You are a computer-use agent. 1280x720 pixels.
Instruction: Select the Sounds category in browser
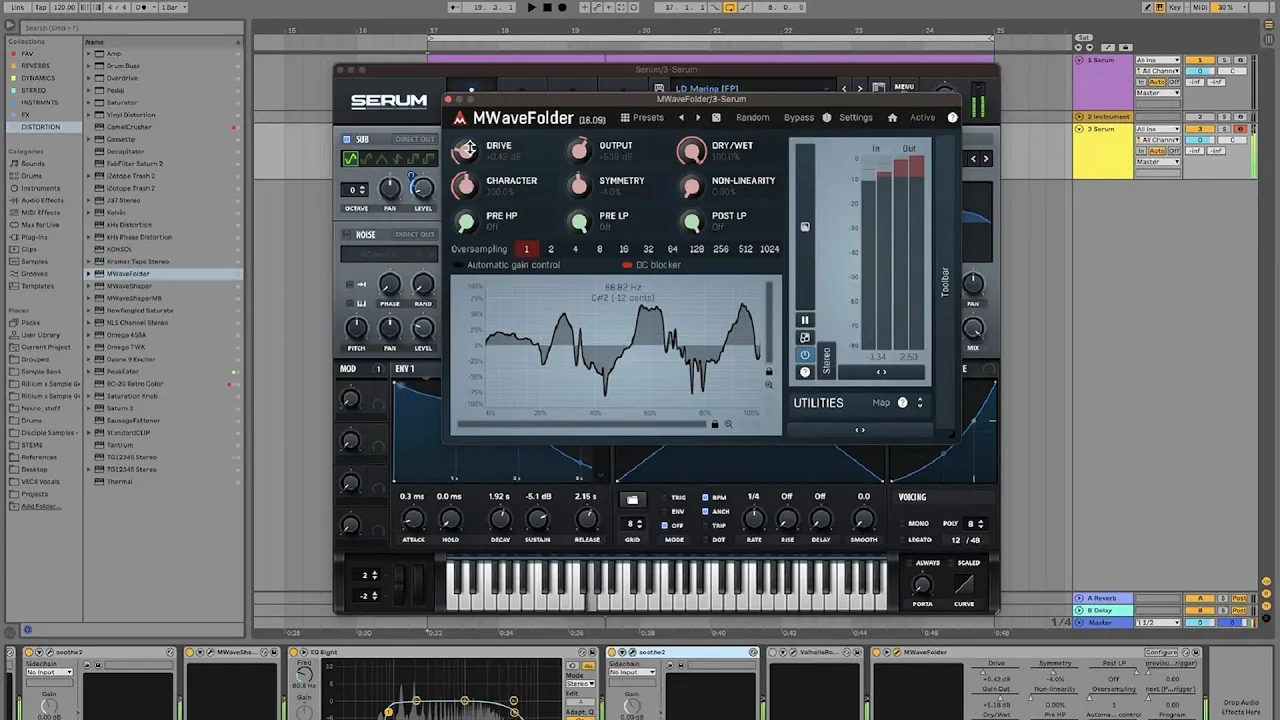coord(32,163)
